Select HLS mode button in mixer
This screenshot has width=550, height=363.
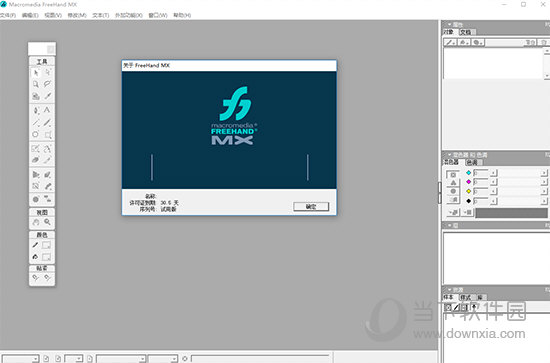tap(453, 191)
